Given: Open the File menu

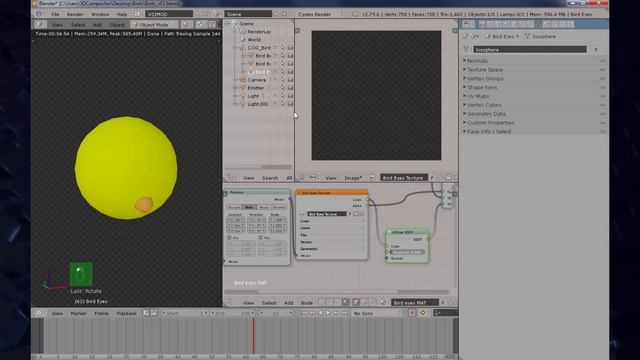Looking at the screenshot, I should pyautogui.click(x=55, y=14).
